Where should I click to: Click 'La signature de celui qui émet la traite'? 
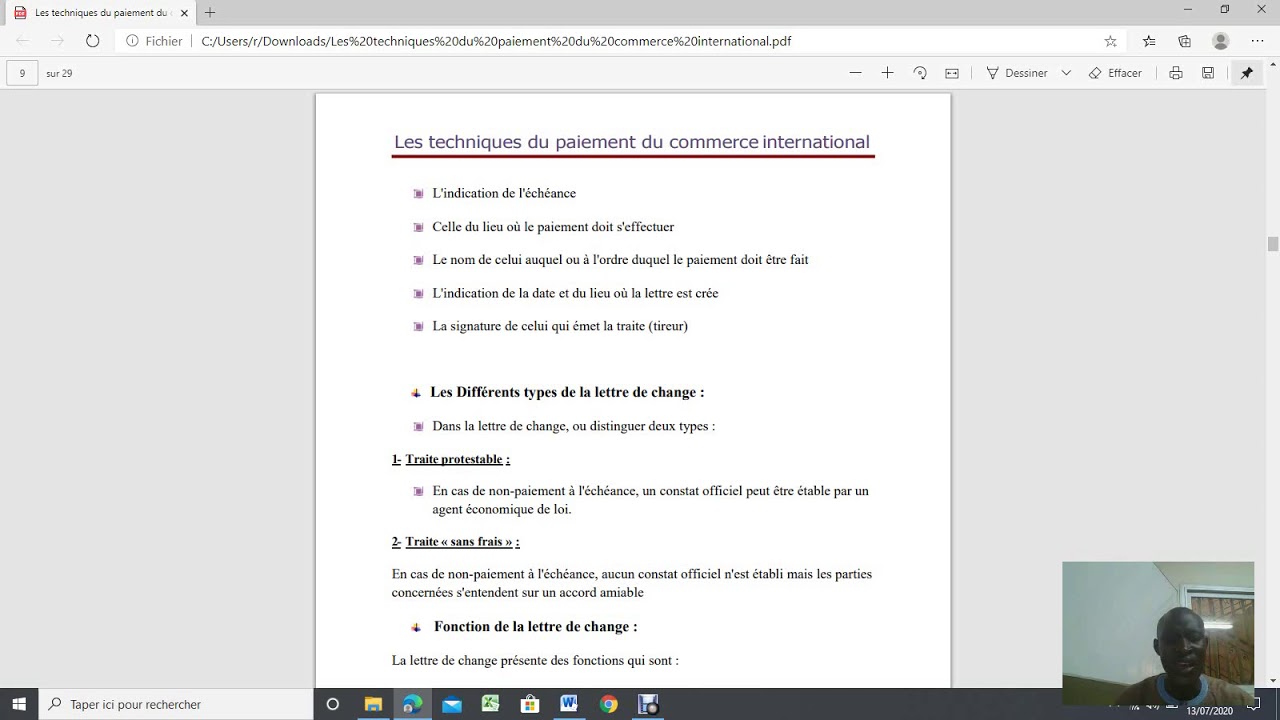[x=560, y=326]
